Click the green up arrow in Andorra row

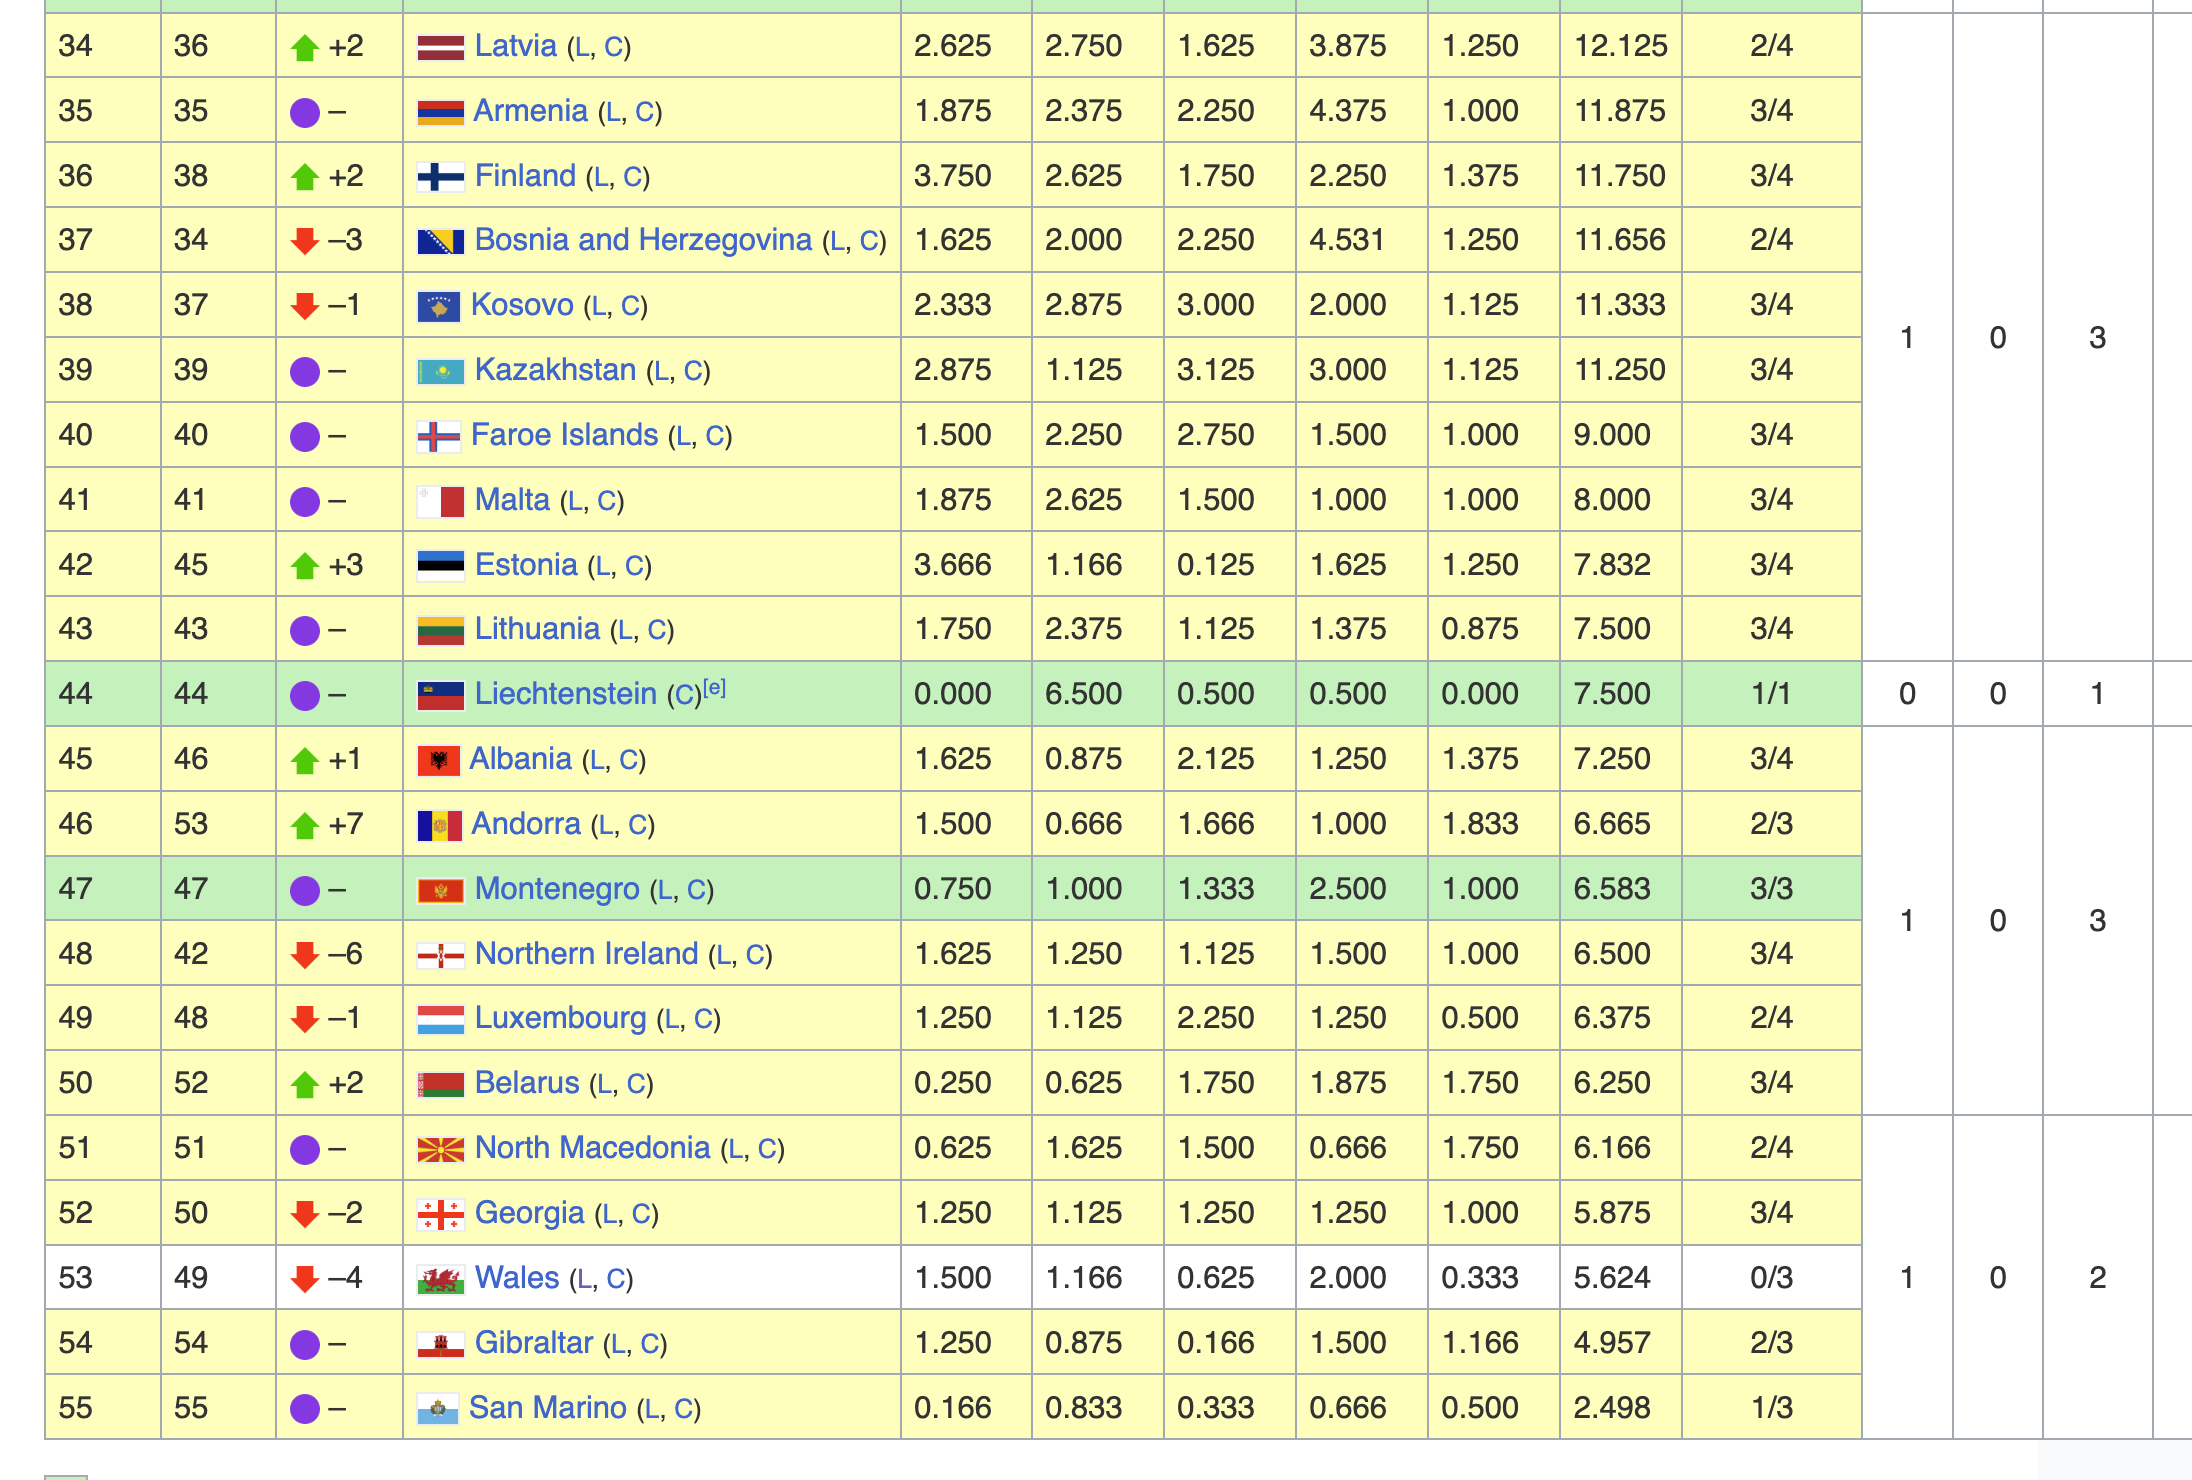click(305, 825)
